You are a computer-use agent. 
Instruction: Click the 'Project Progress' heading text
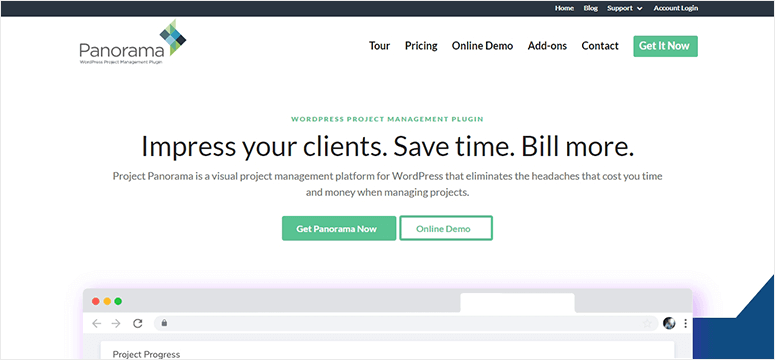click(146, 354)
